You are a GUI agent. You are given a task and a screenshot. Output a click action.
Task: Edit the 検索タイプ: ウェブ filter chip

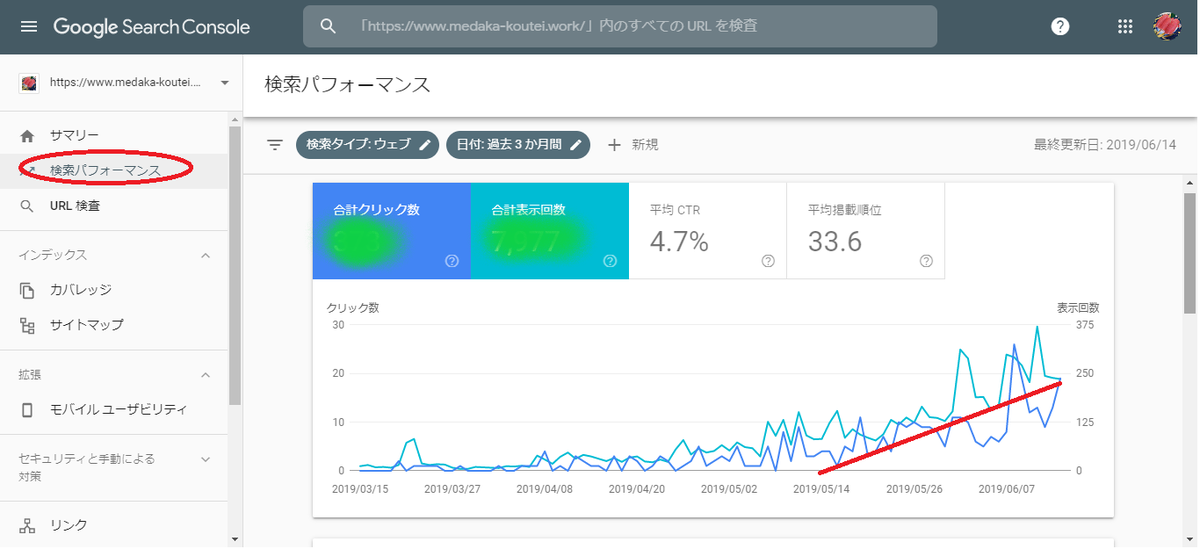[x=368, y=145]
